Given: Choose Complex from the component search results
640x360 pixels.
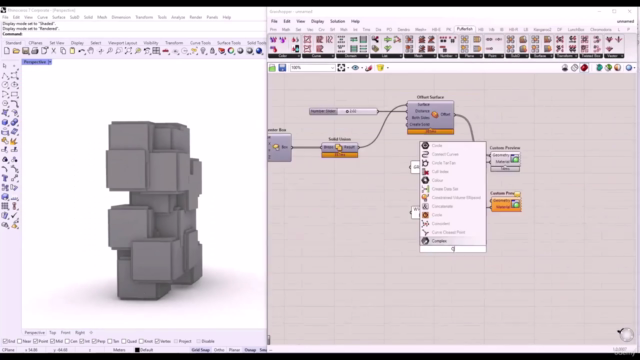Looking at the screenshot, I should click(x=453, y=241).
